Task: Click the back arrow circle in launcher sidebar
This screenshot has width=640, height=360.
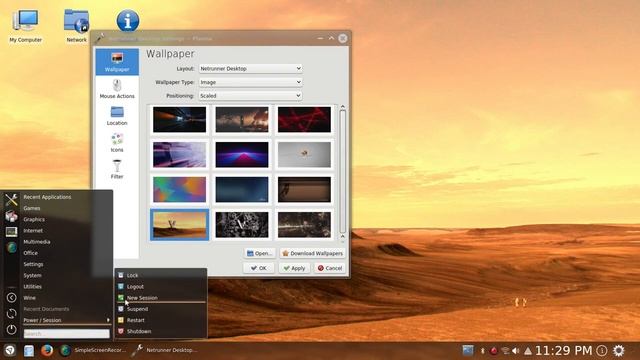Action: 11,298
